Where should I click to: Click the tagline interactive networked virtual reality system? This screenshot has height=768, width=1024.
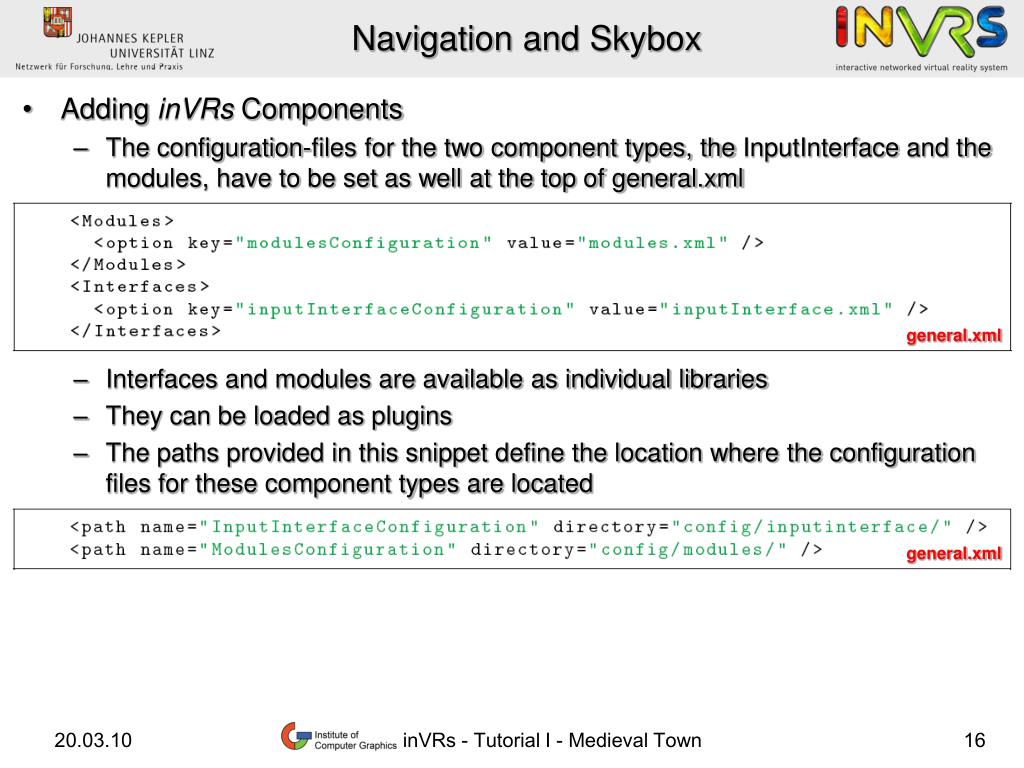tap(921, 67)
